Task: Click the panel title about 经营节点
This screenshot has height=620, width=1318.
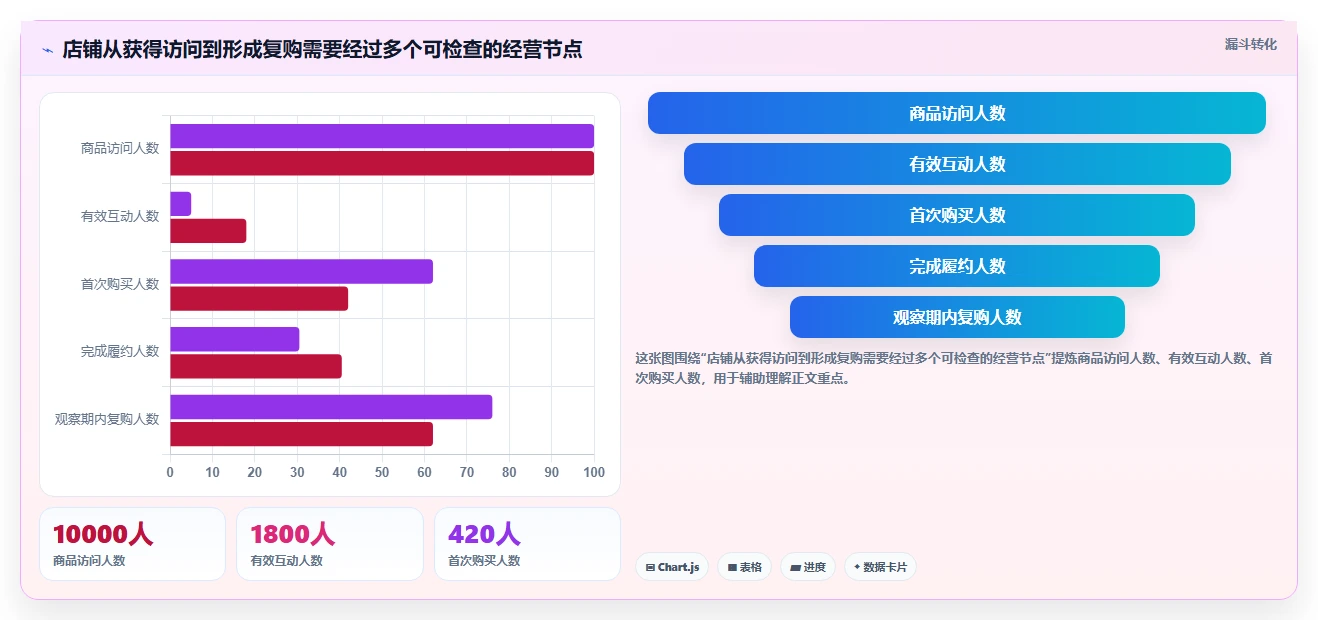Action: tap(322, 49)
